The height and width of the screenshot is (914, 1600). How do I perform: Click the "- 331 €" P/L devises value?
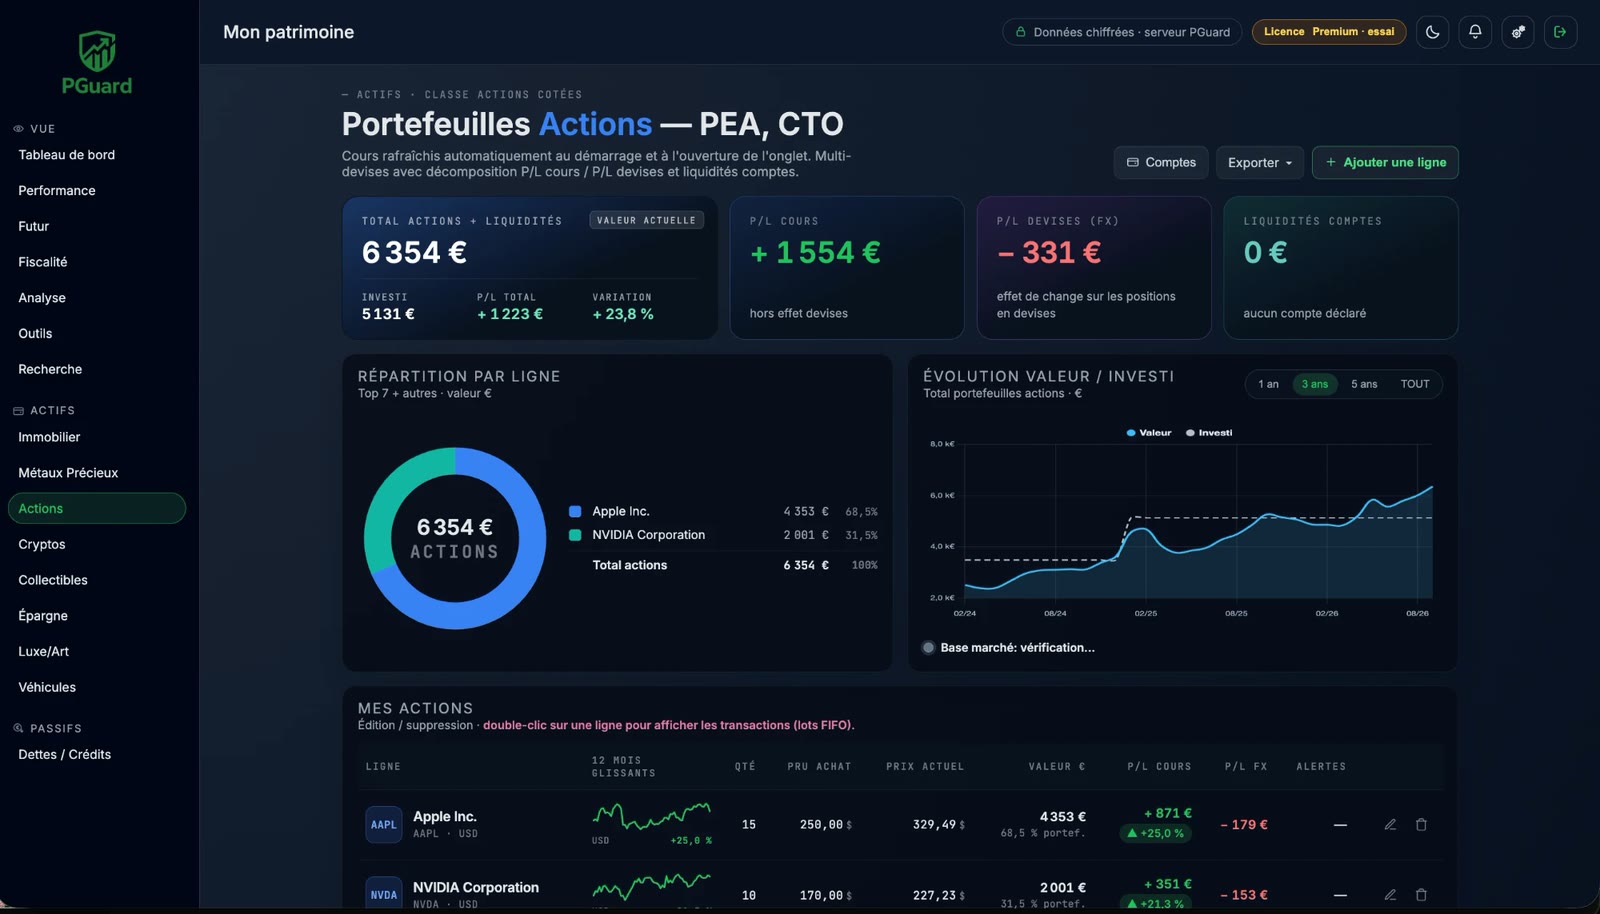[x=1049, y=253]
